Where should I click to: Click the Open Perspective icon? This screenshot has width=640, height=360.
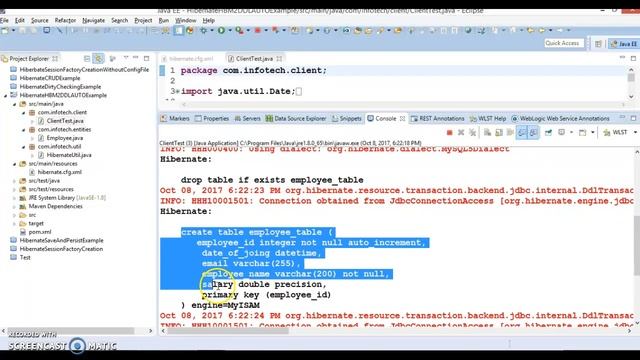click(x=598, y=44)
